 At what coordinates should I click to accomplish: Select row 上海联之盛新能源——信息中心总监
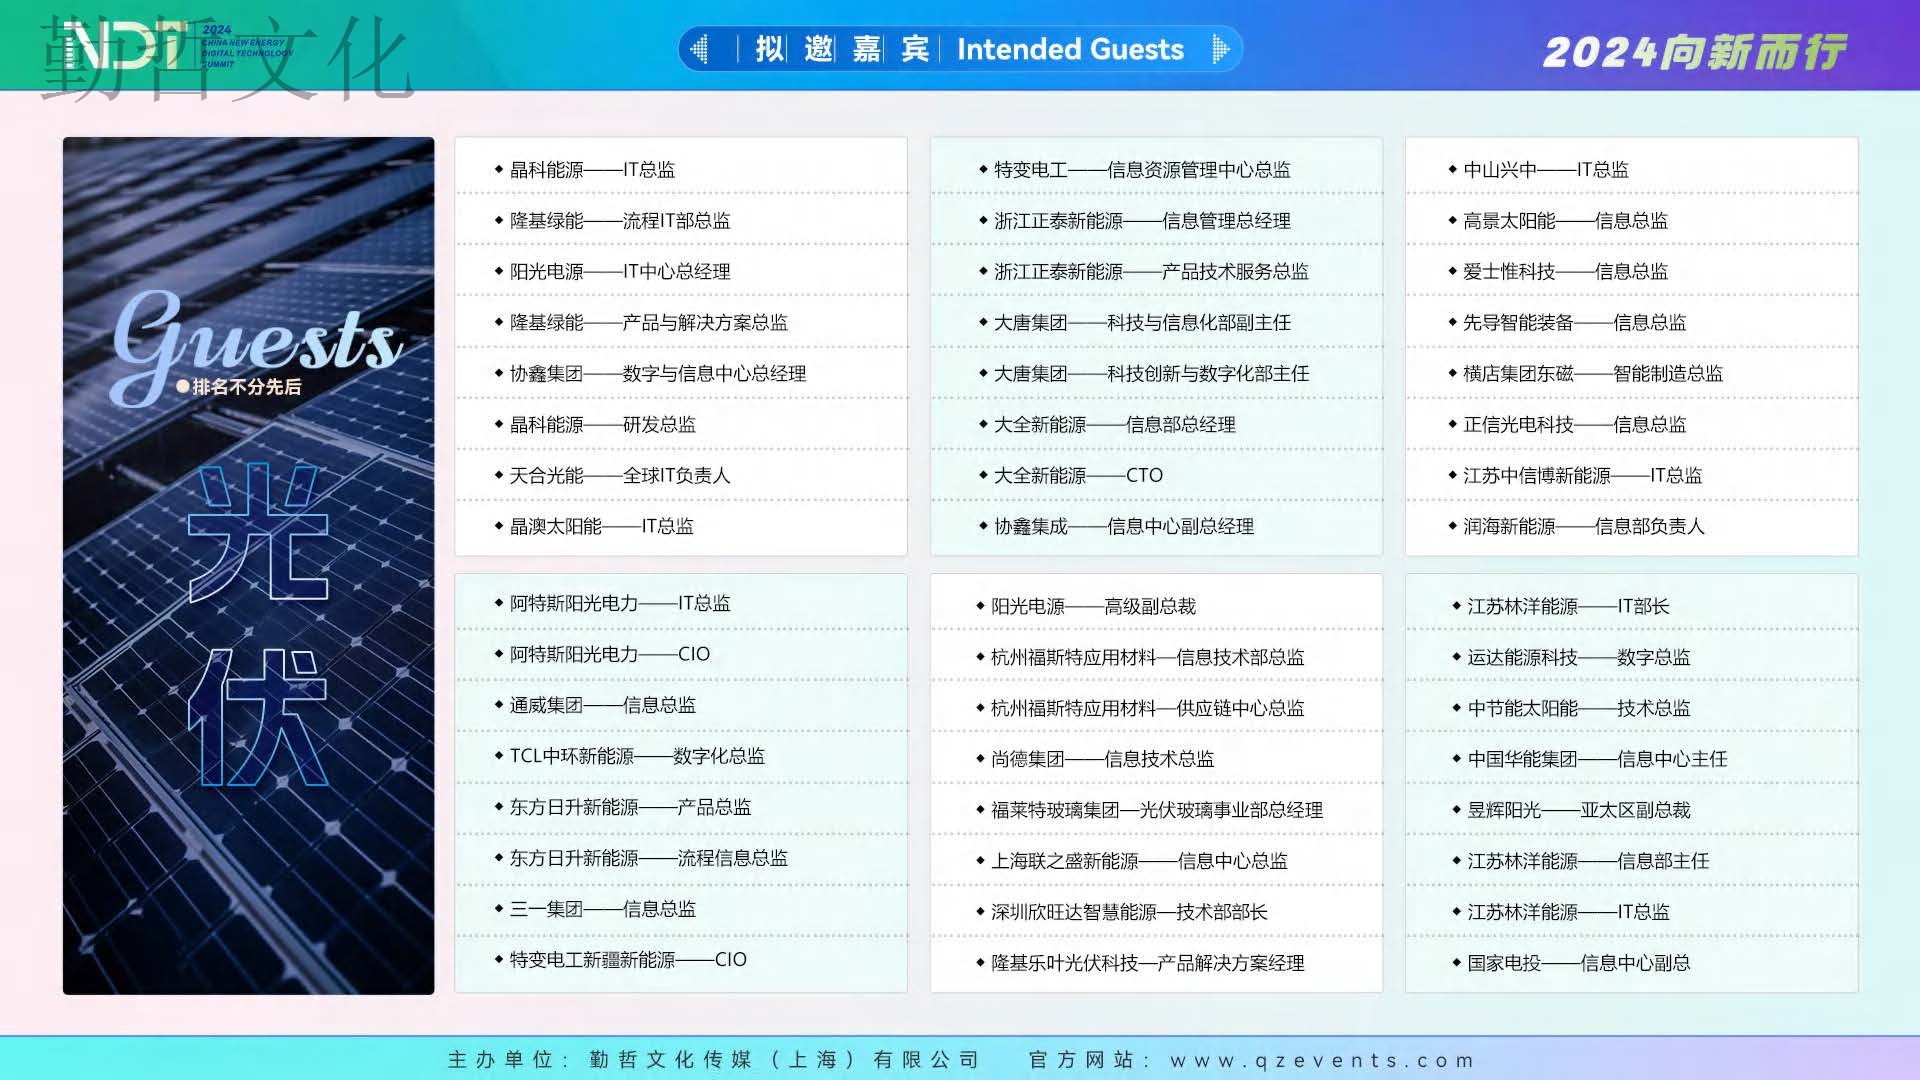(1157, 862)
